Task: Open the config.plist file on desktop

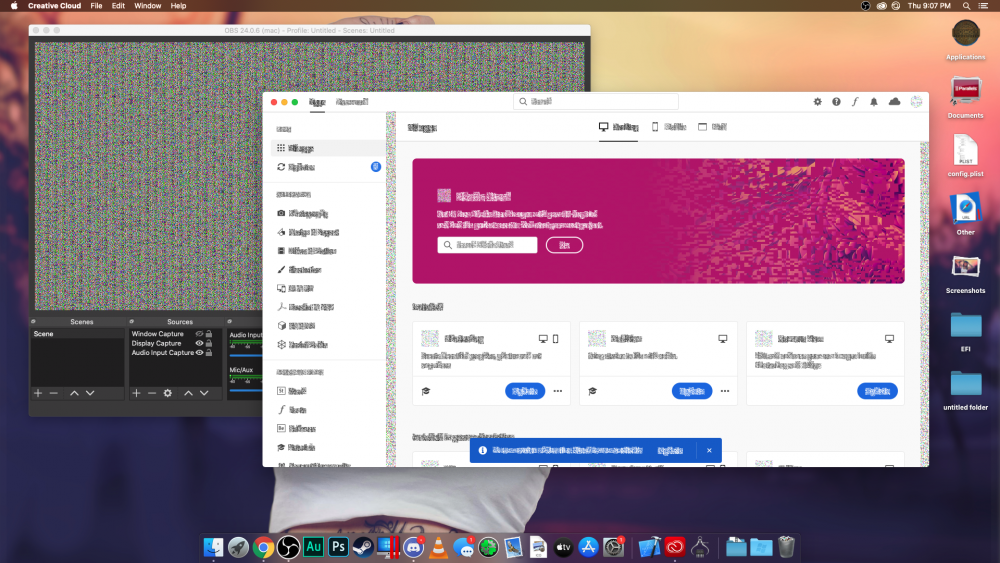Action: point(966,156)
